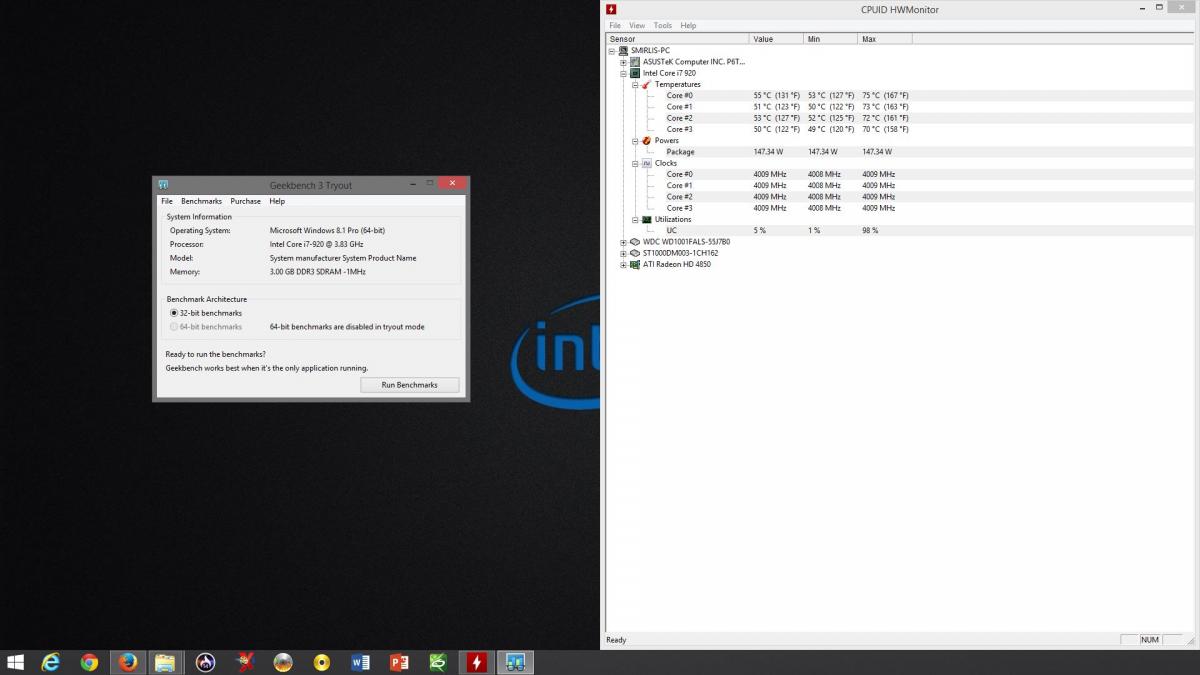Launch Google Chrome from the taskbar

coord(89,662)
